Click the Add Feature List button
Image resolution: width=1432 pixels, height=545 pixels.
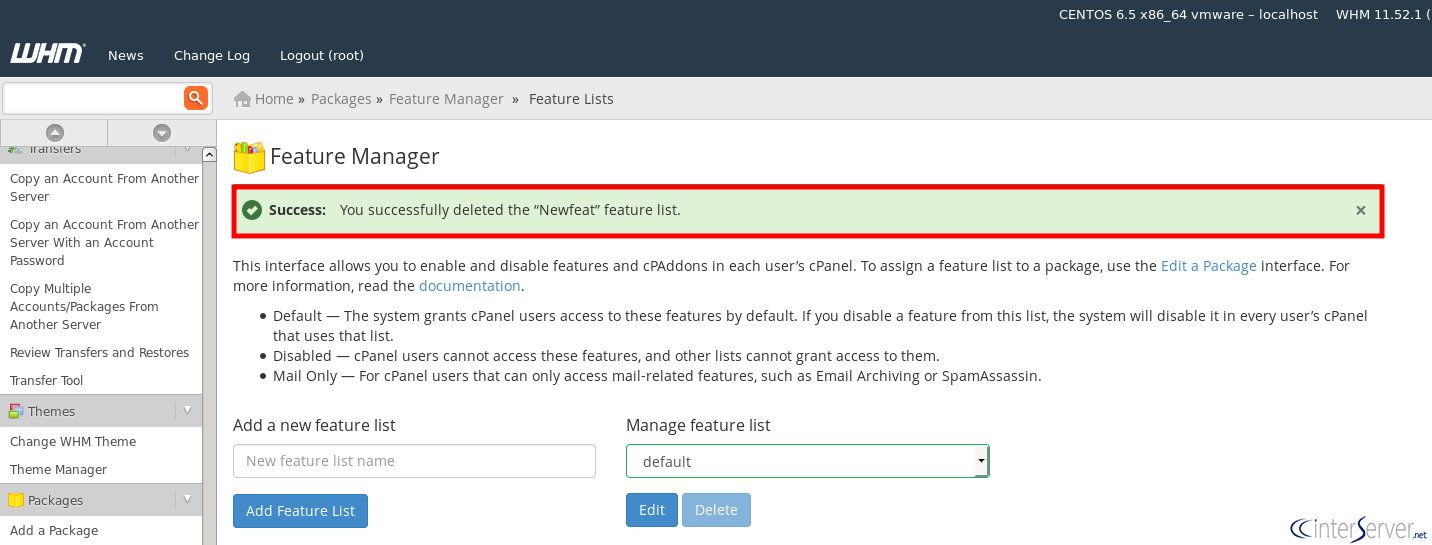point(300,511)
